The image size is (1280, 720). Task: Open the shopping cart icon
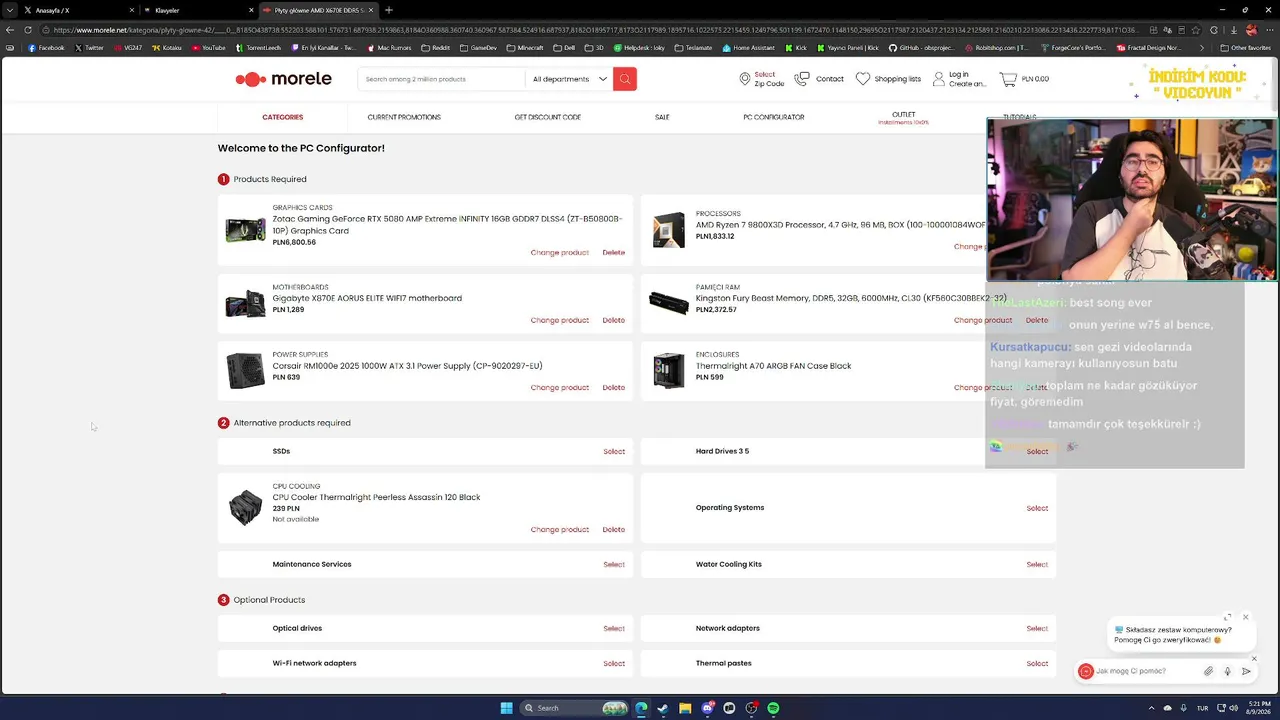click(1008, 79)
